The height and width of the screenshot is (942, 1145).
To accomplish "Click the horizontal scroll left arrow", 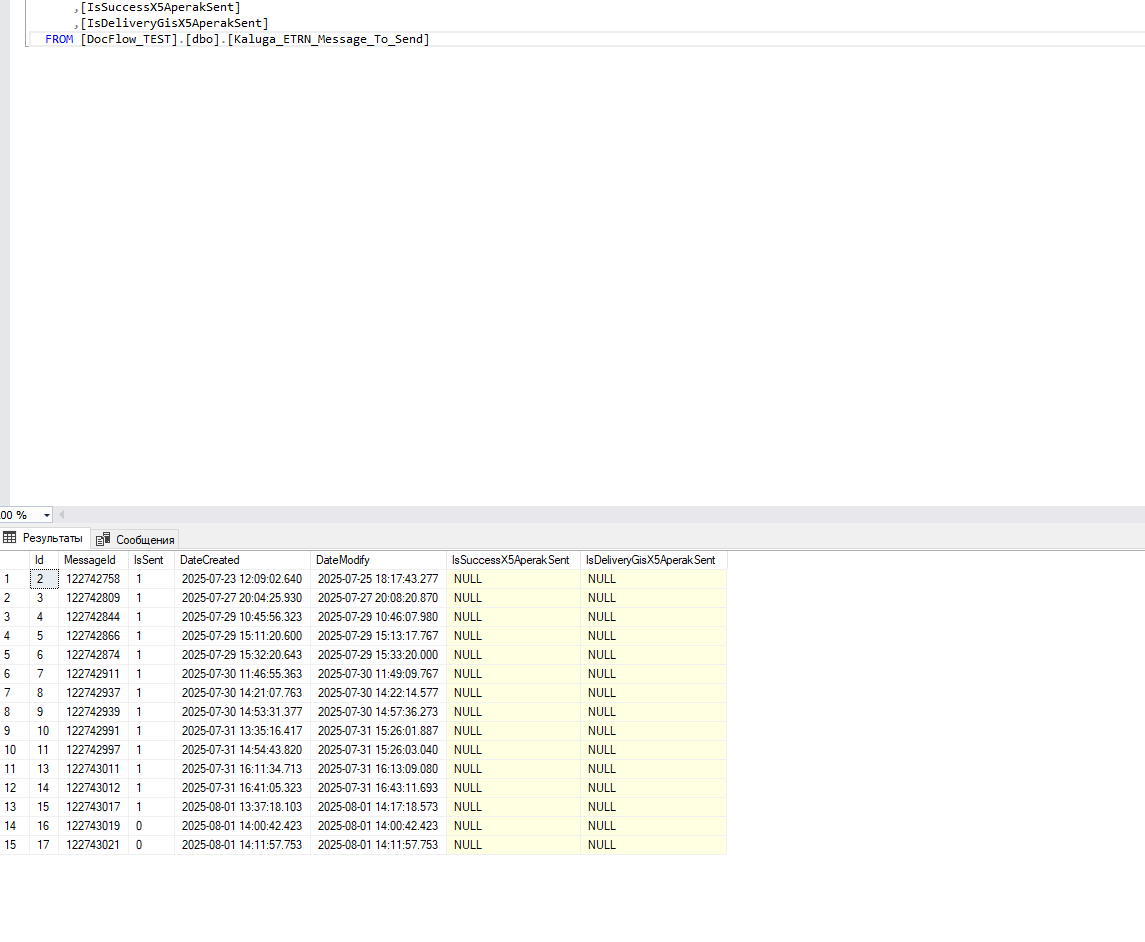I will tap(61, 515).
